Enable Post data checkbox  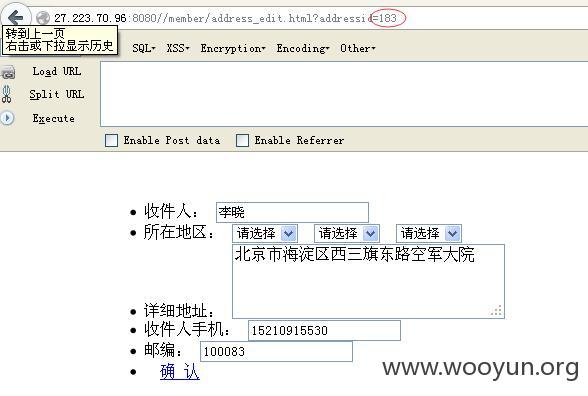pos(111,140)
